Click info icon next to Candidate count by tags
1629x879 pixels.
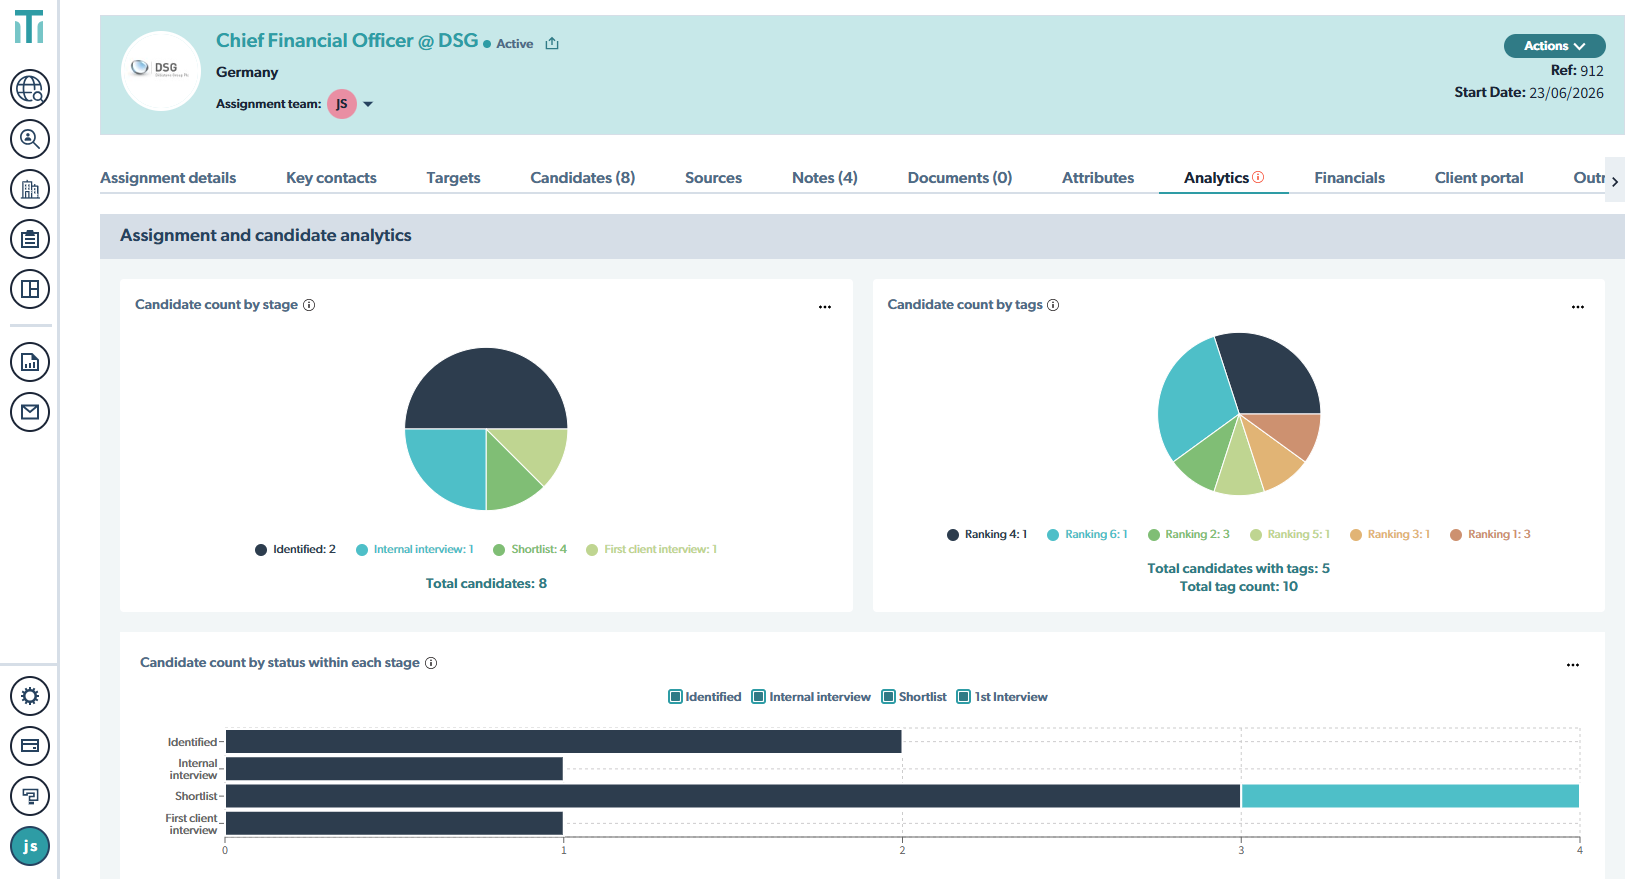point(1053,305)
